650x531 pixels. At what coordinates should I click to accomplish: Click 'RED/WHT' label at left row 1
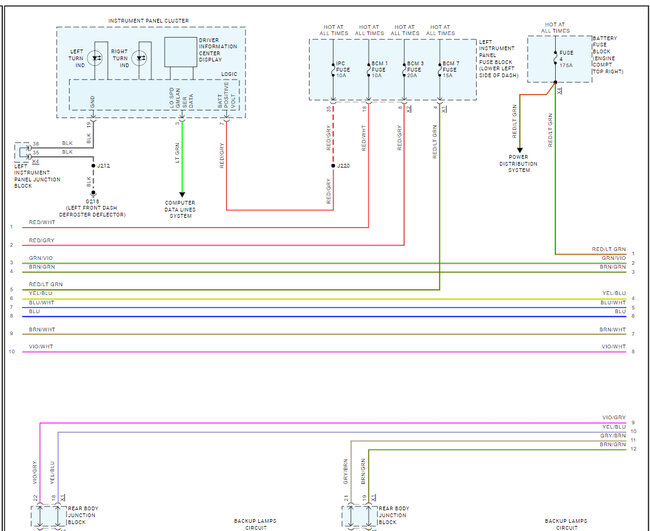[42, 223]
